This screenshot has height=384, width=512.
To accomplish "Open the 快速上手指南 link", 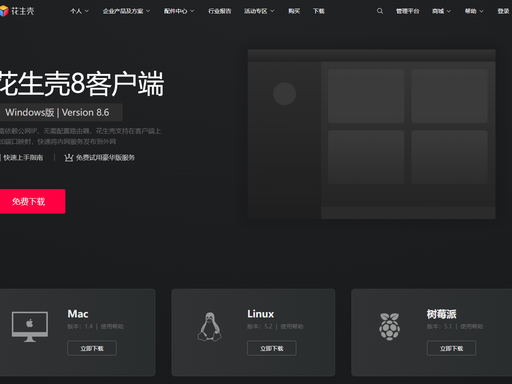I will tap(23, 158).
